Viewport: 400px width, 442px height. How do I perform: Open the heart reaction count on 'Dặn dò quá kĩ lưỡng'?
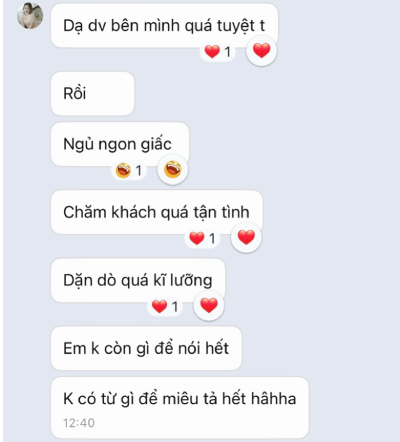(165, 307)
